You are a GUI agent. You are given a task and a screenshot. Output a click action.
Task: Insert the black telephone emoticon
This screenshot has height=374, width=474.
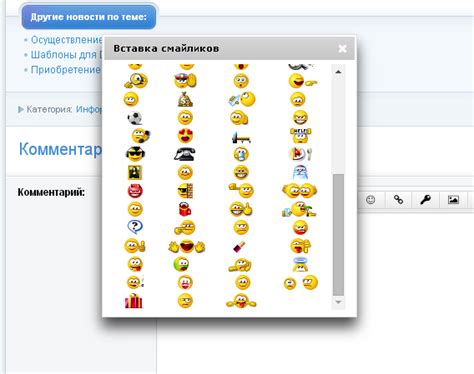(x=185, y=154)
